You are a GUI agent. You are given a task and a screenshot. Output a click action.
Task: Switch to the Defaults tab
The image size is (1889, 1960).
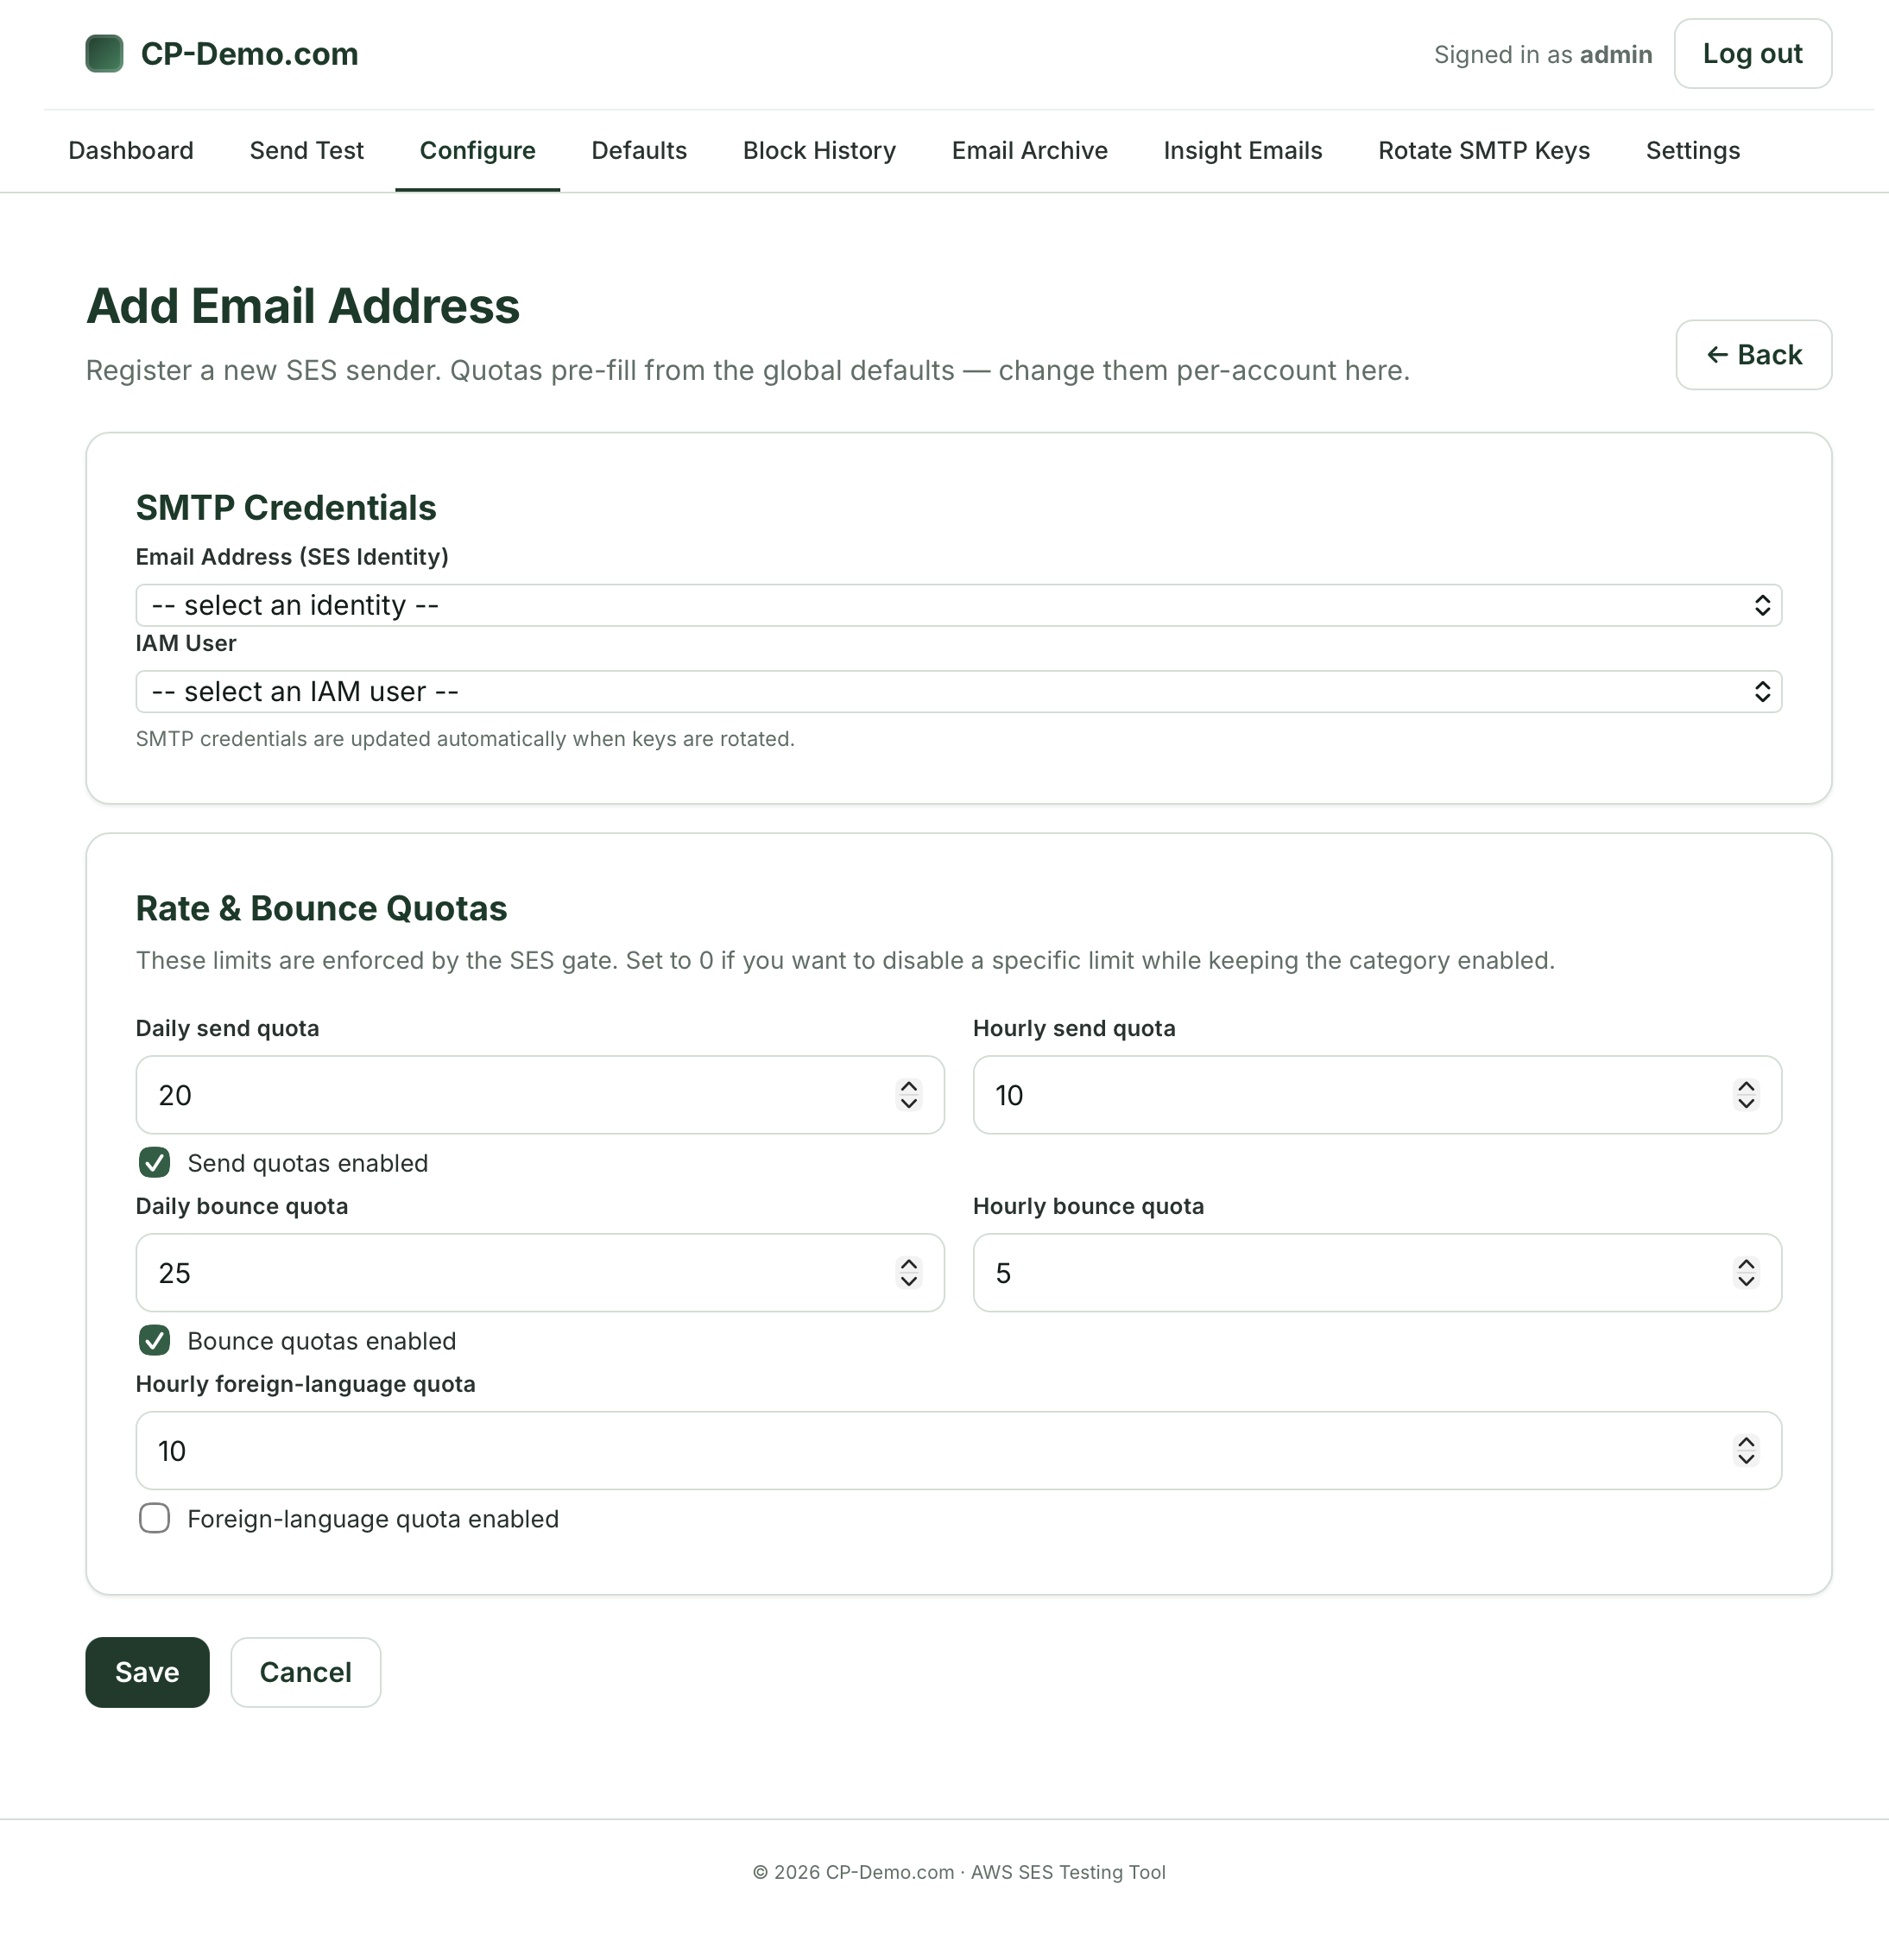[639, 150]
